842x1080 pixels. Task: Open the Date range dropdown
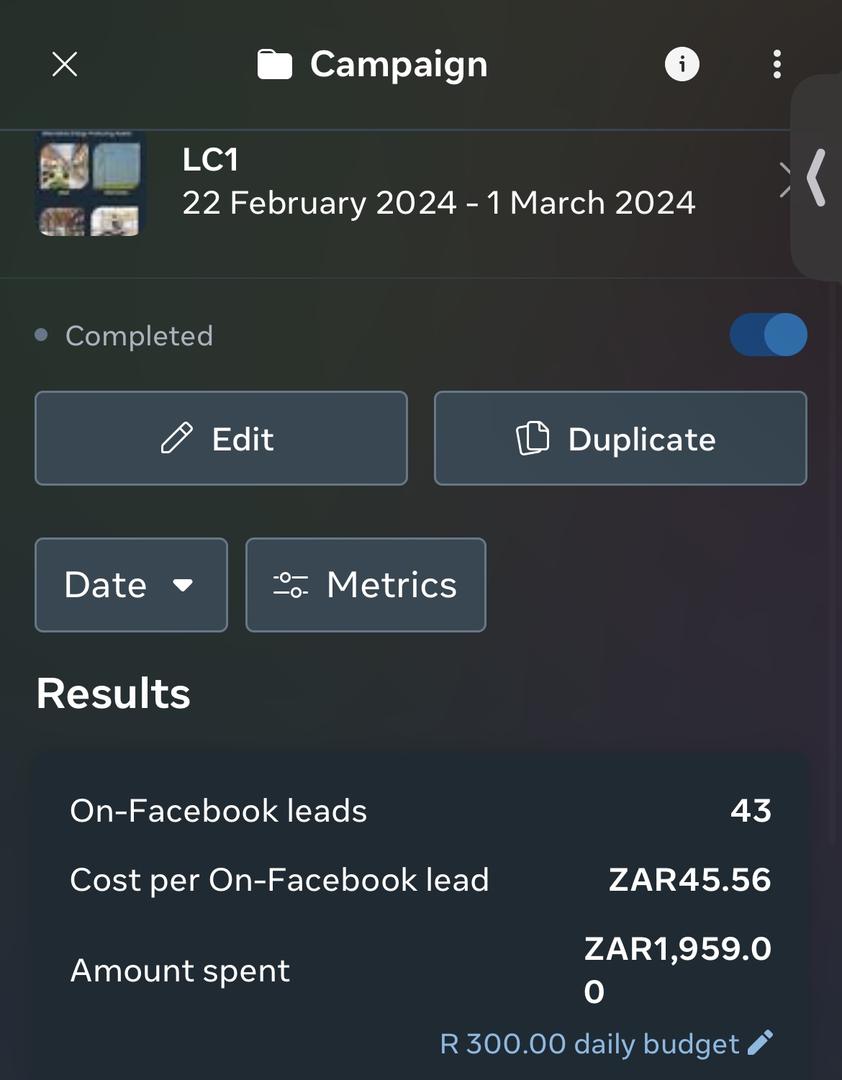point(131,585)
